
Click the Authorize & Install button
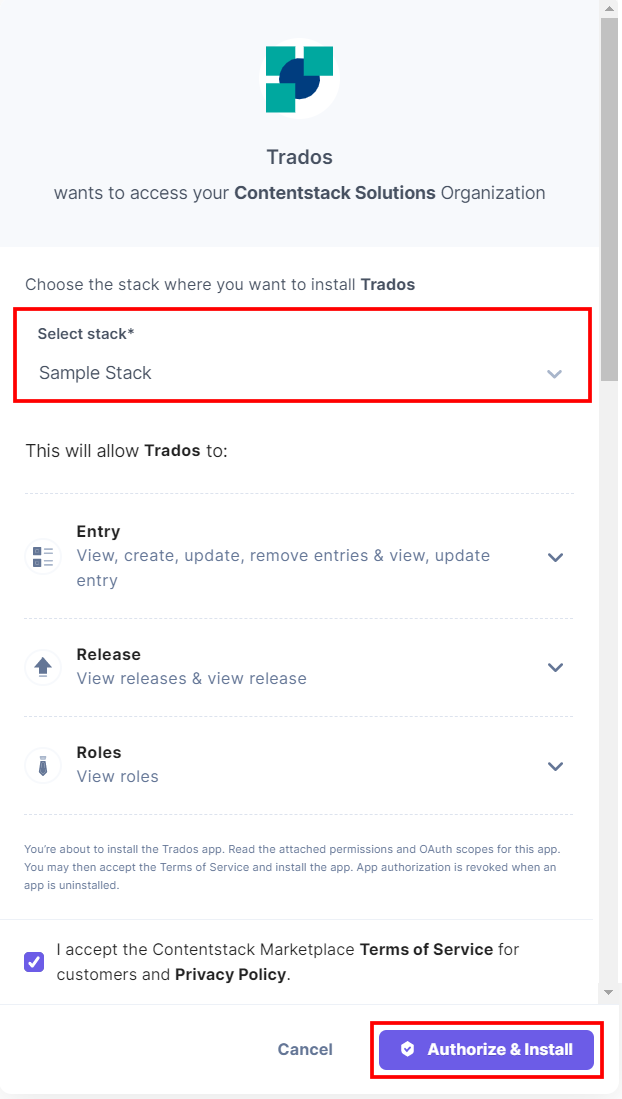[486, 1049]
